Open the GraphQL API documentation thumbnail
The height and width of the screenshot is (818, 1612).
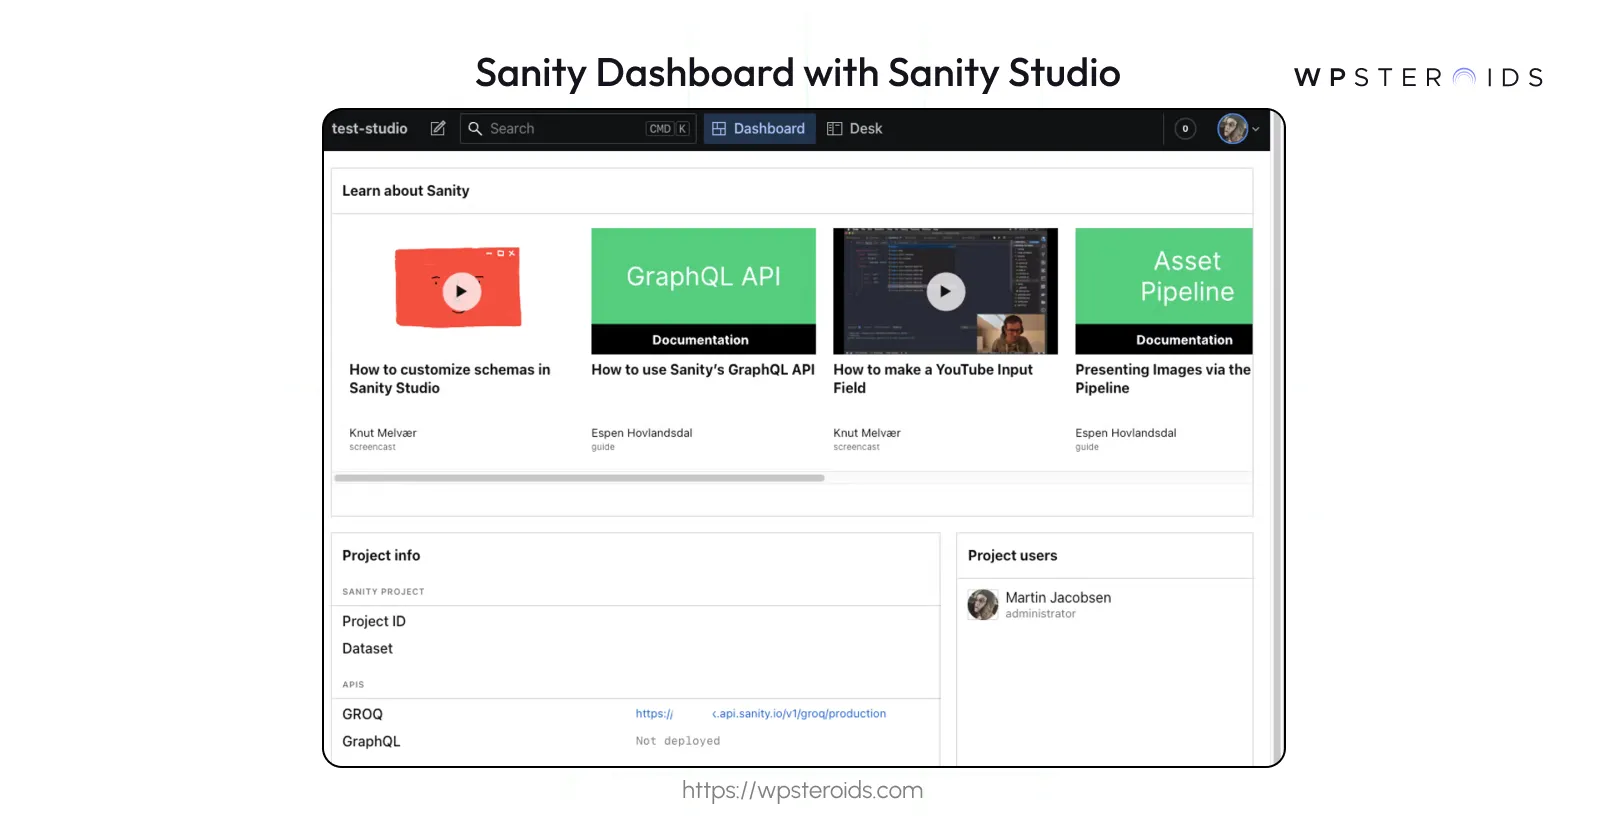(x=703, y=291)
